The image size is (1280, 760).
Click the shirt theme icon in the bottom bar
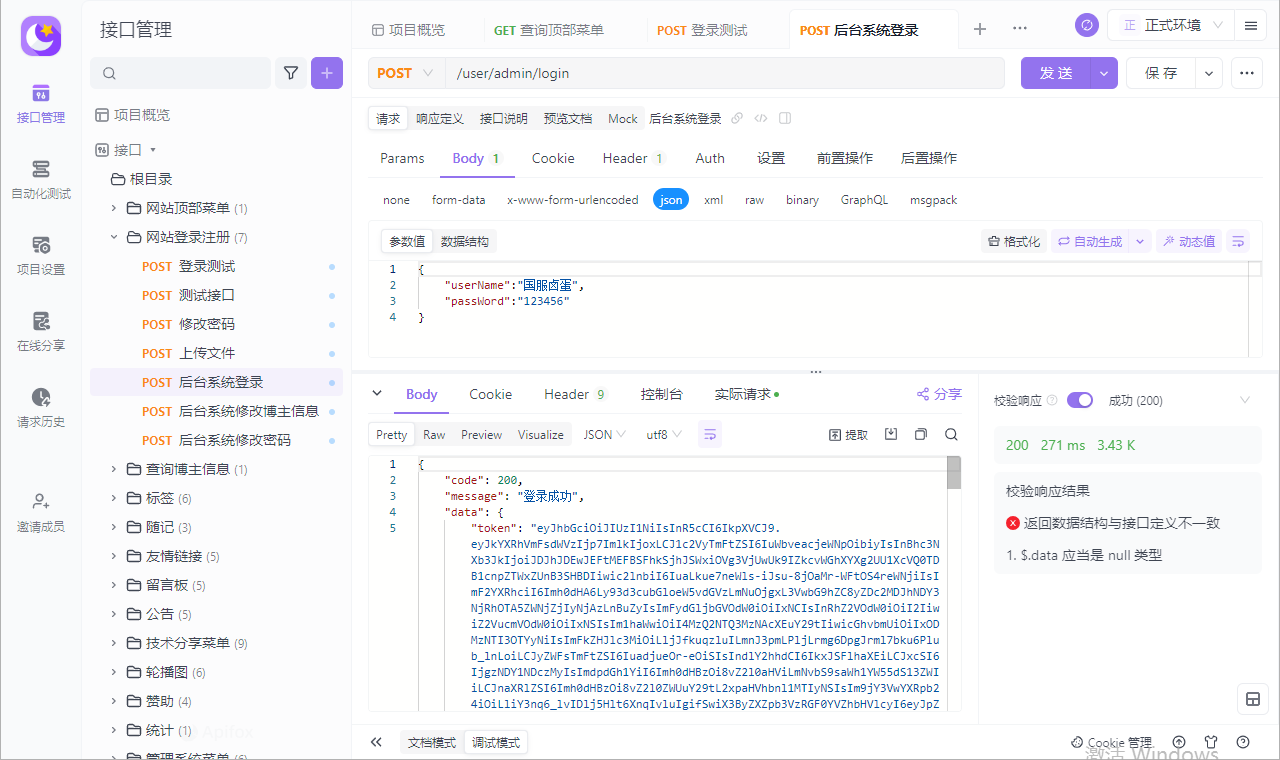click(1211, 742)
